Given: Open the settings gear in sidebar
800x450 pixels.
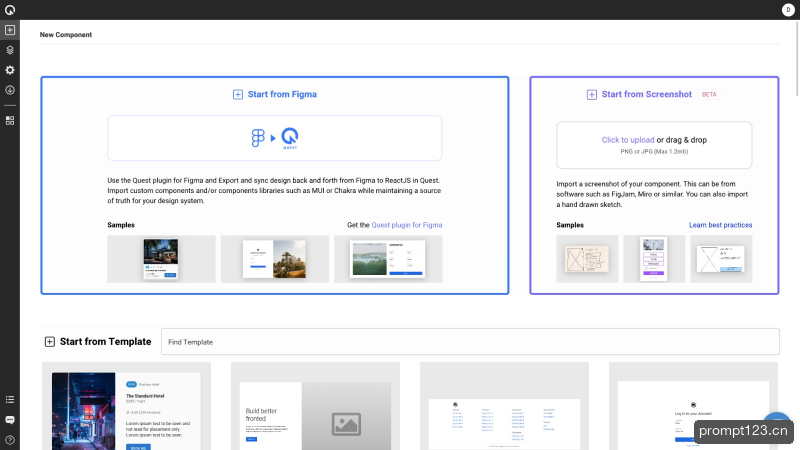Looking at the screenshot, I should [x=10, y=70].
